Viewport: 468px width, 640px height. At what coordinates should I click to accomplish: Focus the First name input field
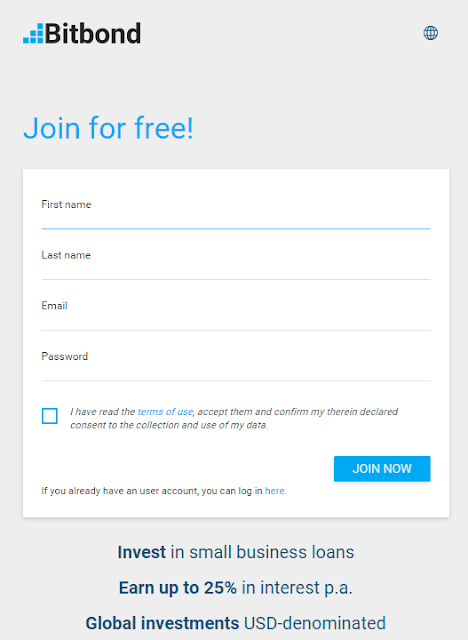236,214
